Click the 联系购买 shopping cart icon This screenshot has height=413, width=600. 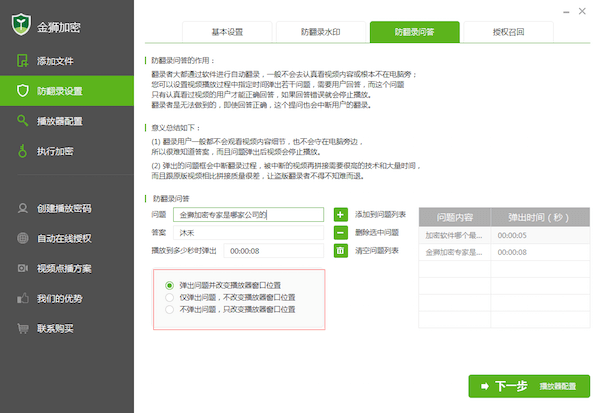click(x=23, y=328)
